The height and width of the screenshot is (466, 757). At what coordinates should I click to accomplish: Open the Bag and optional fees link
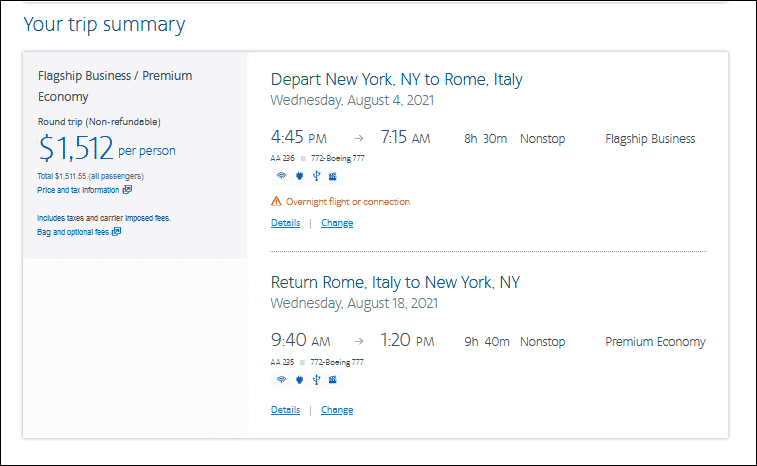73,232
